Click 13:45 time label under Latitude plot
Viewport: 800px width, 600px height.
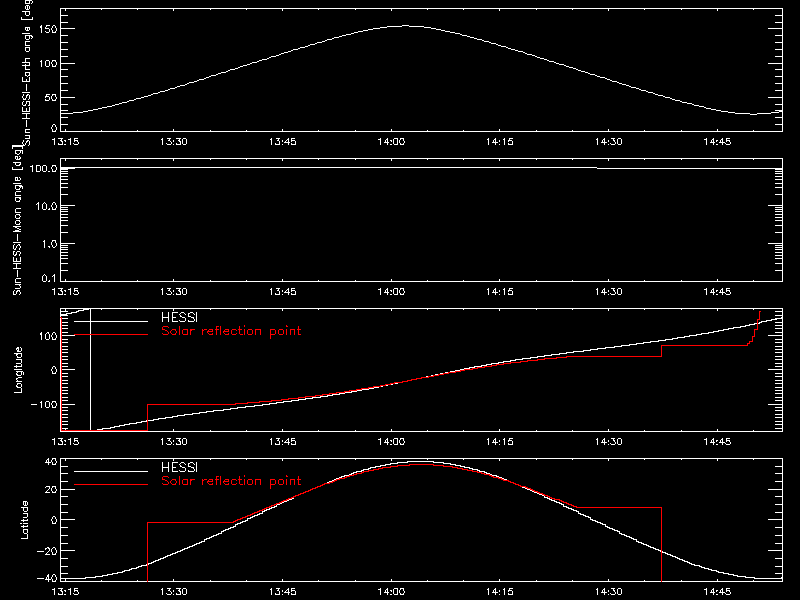pos(283,592)
